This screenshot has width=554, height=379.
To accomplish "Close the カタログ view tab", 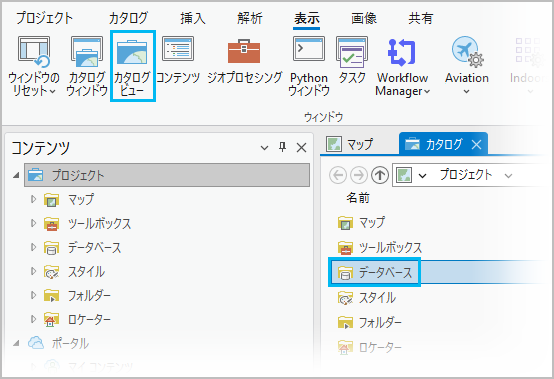I will pos(477,144).
